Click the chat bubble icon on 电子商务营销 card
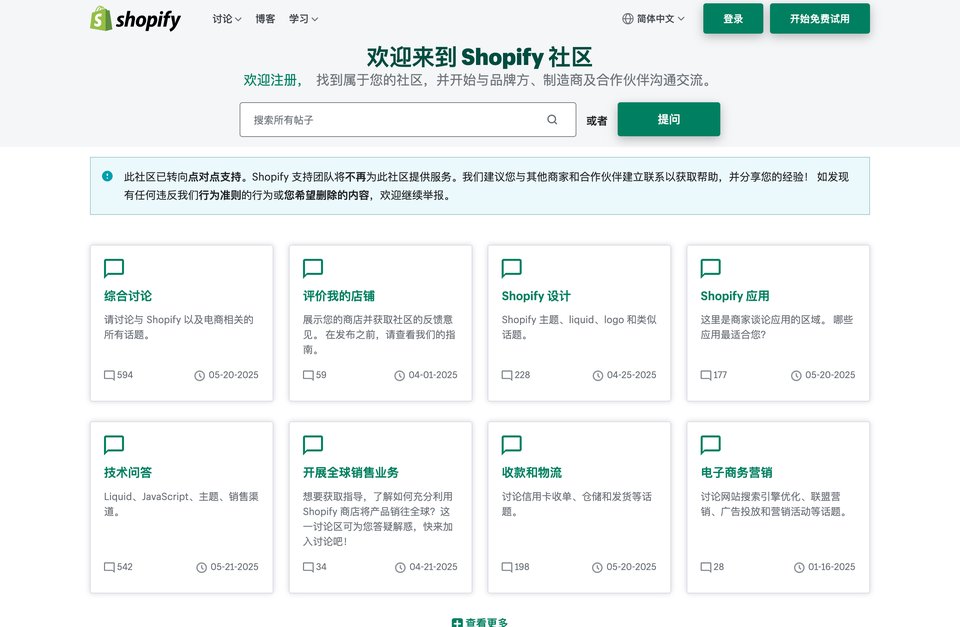This screenshot has height=627, width=960. [x=710, y=445]
